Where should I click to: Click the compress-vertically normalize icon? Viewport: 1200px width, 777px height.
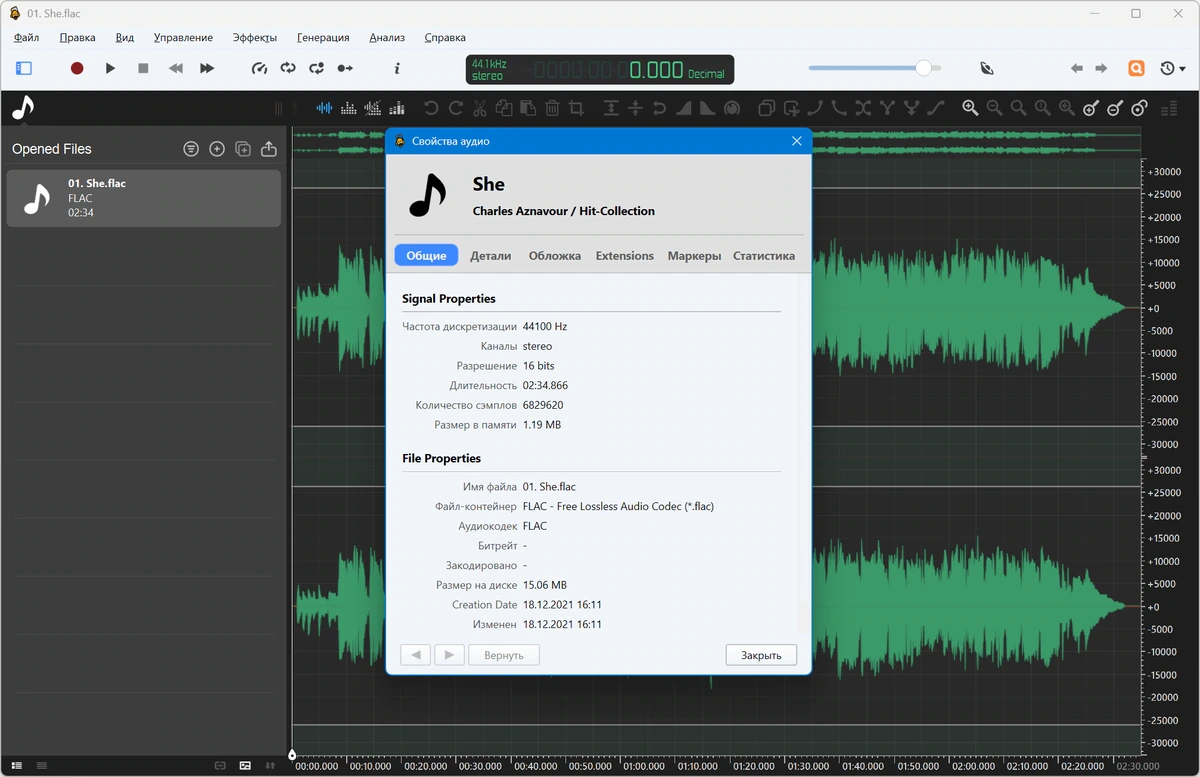[x=634, y=108]
